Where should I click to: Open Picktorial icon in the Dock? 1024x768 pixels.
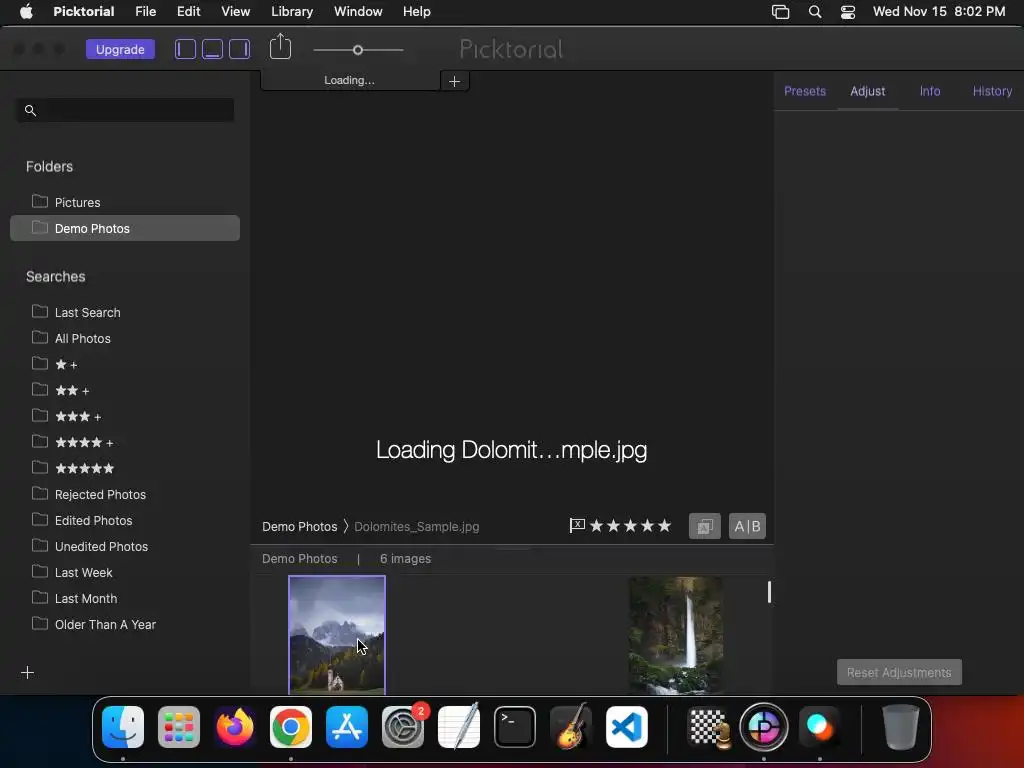click(x=763, y=727)
